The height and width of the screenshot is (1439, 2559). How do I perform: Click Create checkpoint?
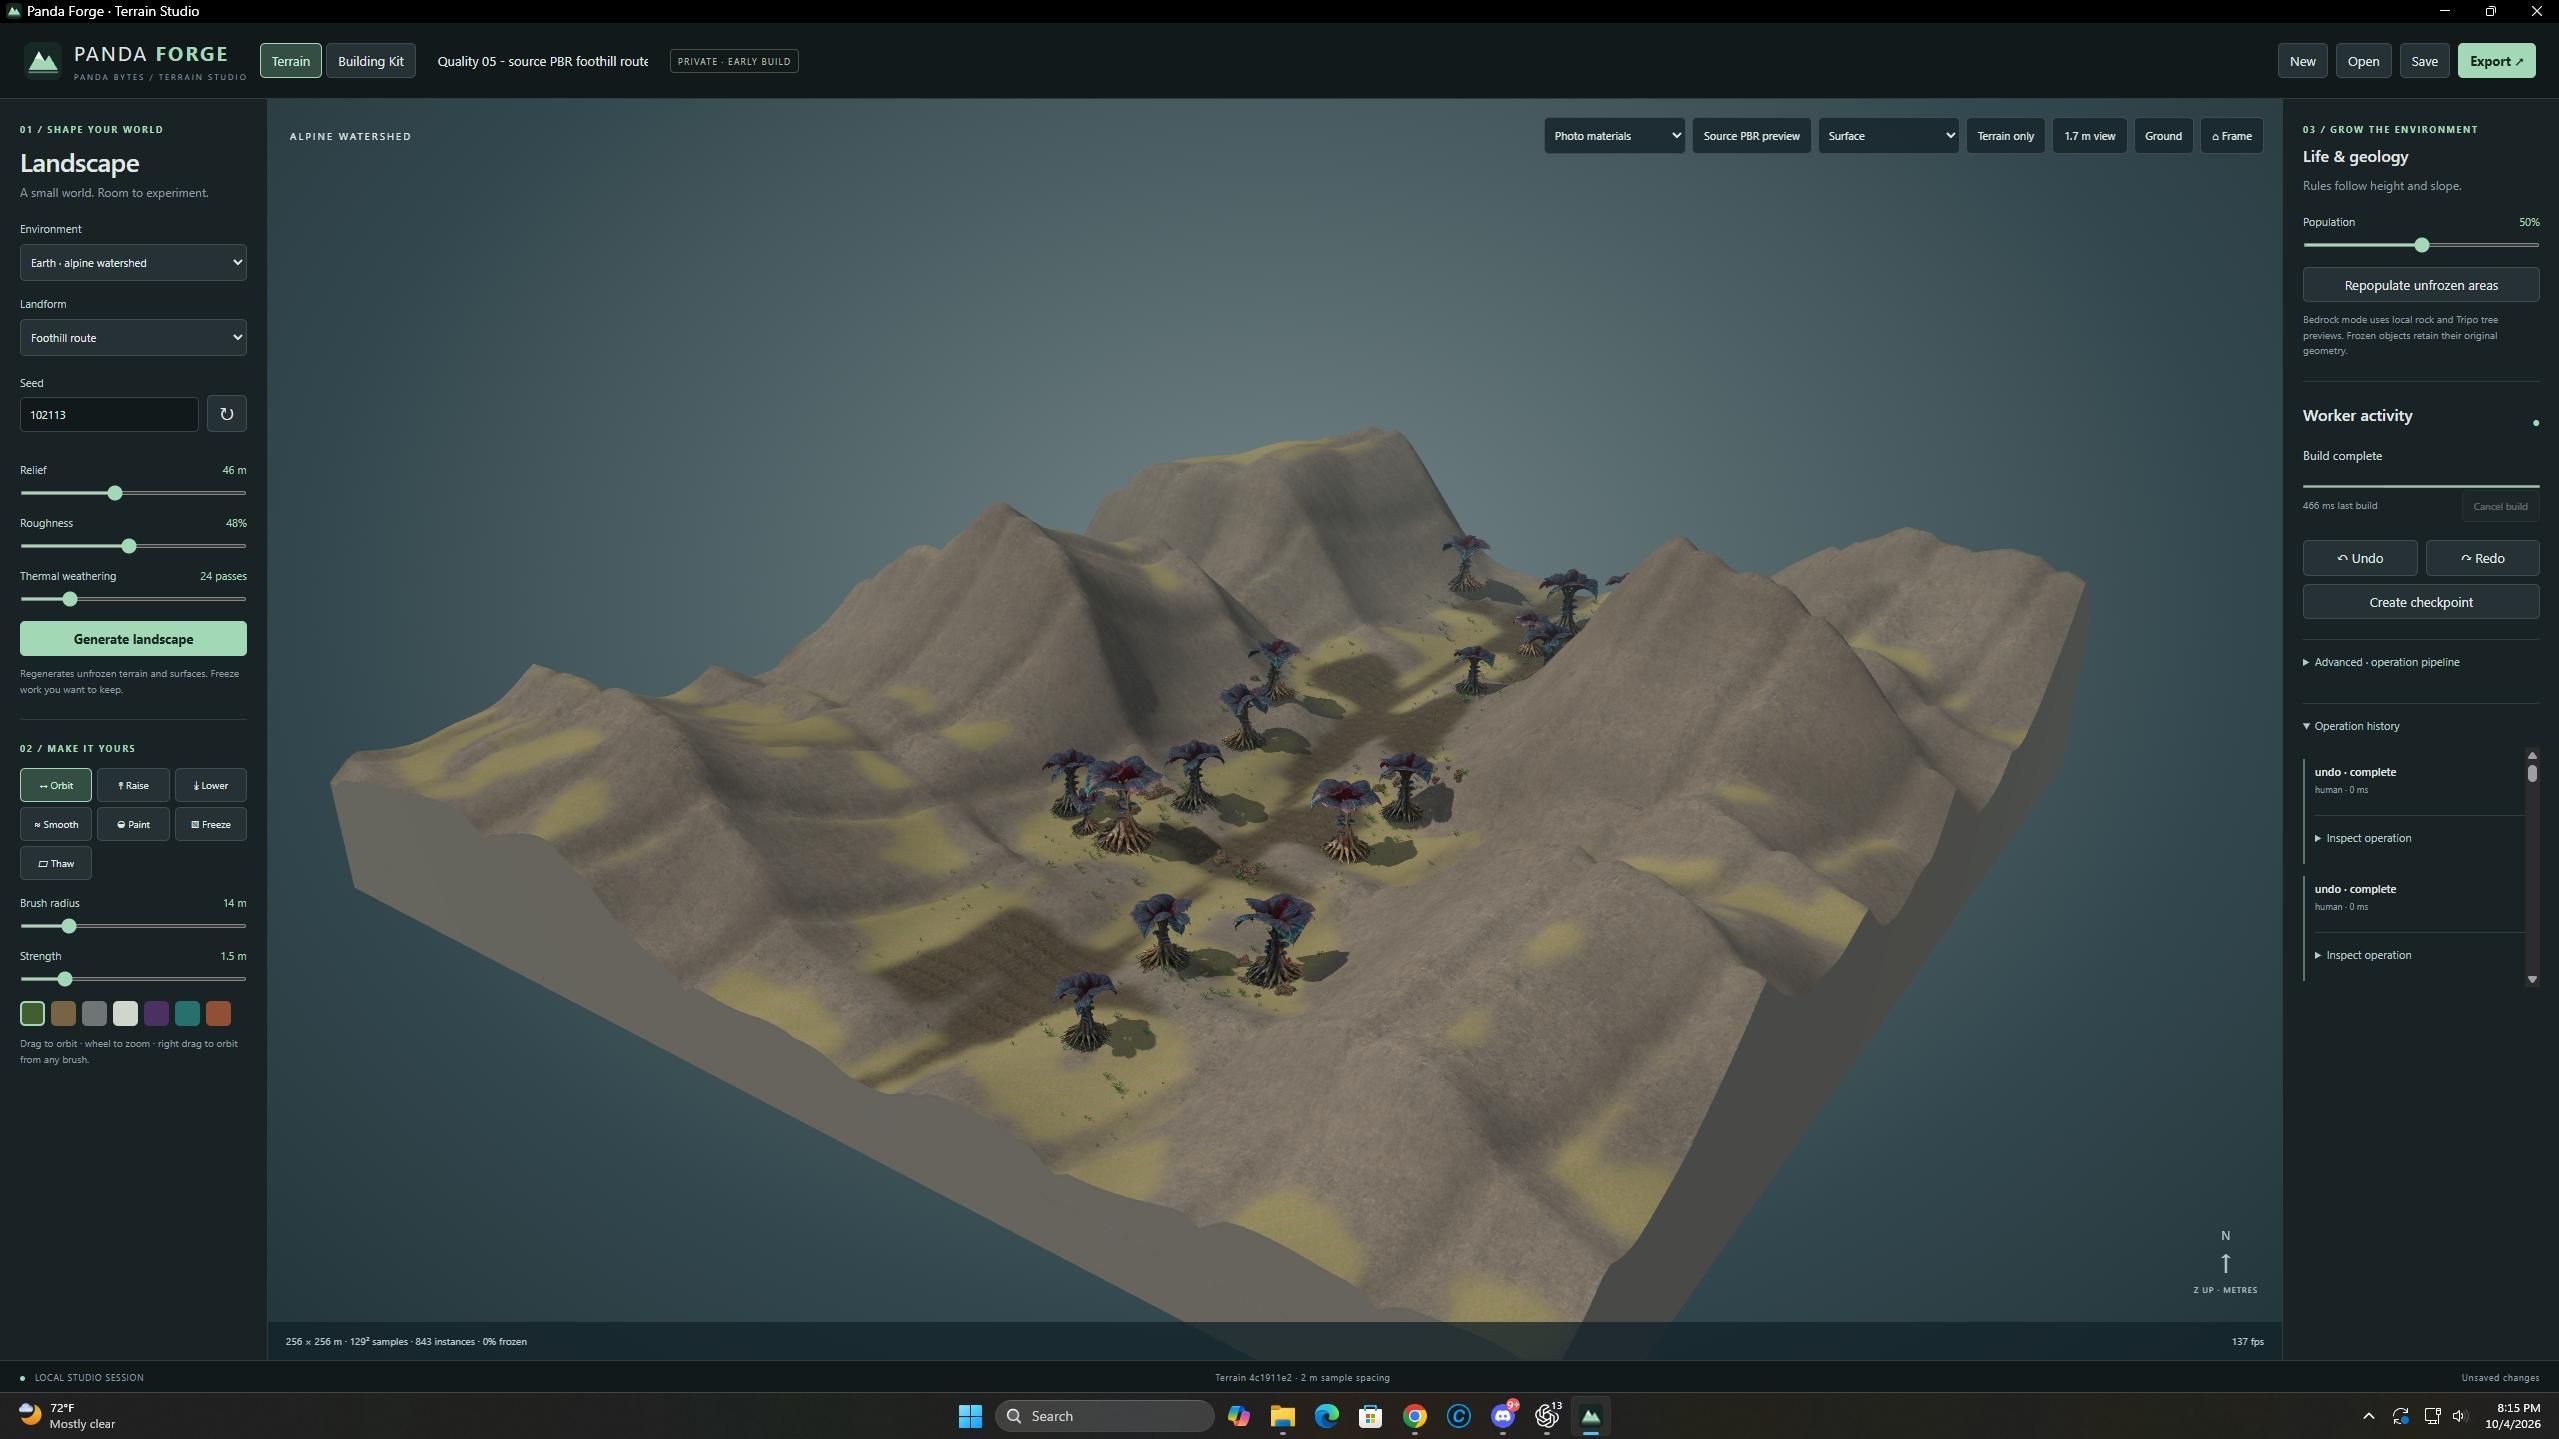[x=2420, y=602]
